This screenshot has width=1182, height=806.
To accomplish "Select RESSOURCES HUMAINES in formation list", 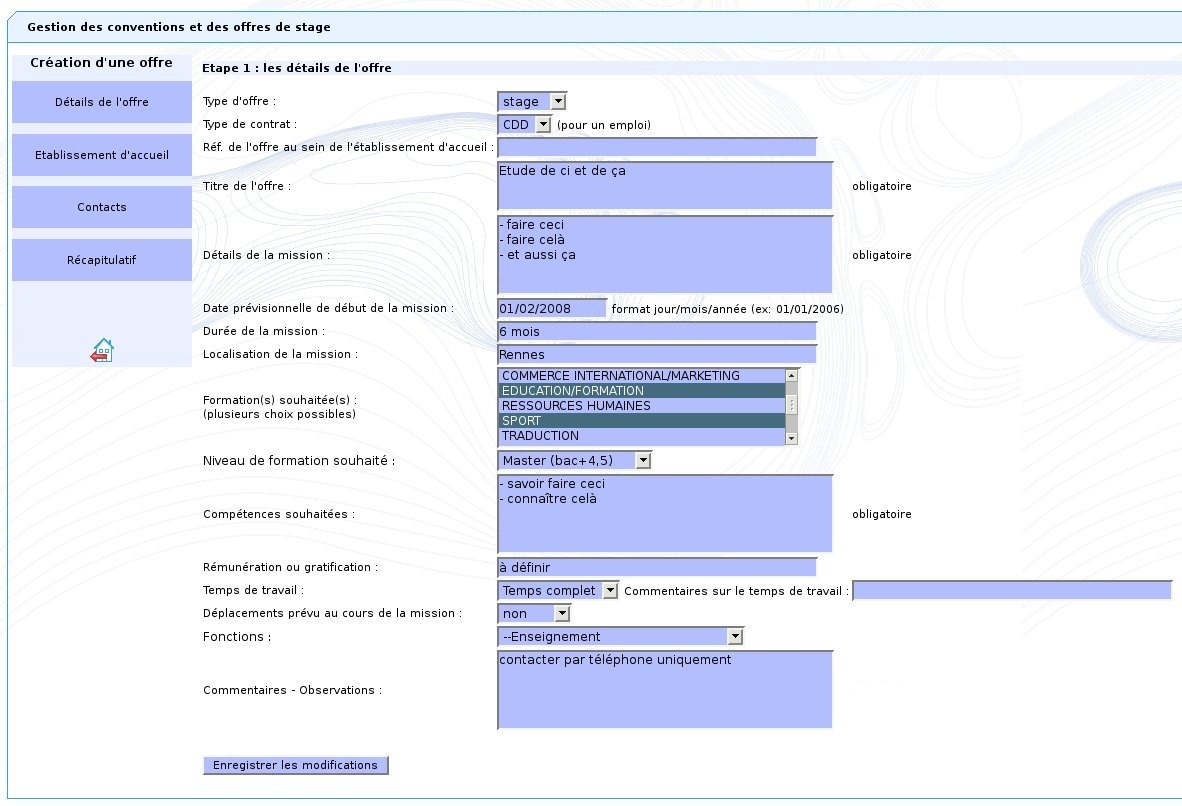I will [x=640, y=406].
